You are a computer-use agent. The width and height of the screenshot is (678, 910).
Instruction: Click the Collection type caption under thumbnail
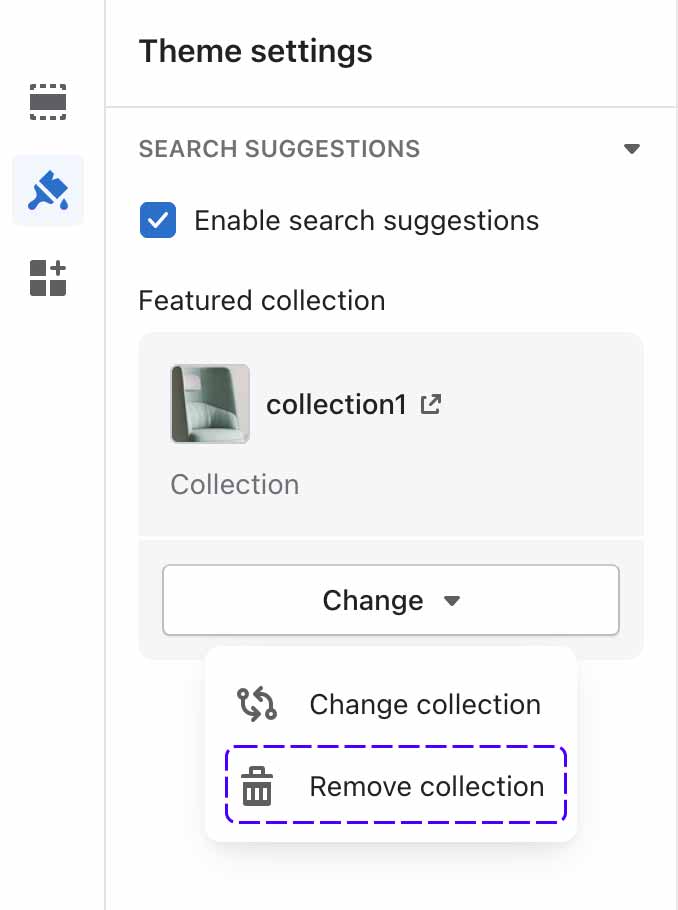pyautogui.click(x=235, y=485)
